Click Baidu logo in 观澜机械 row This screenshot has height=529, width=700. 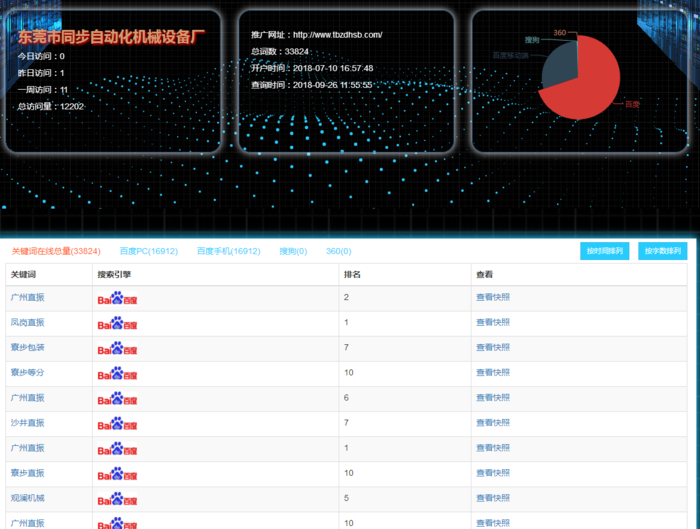pos(117,499)
